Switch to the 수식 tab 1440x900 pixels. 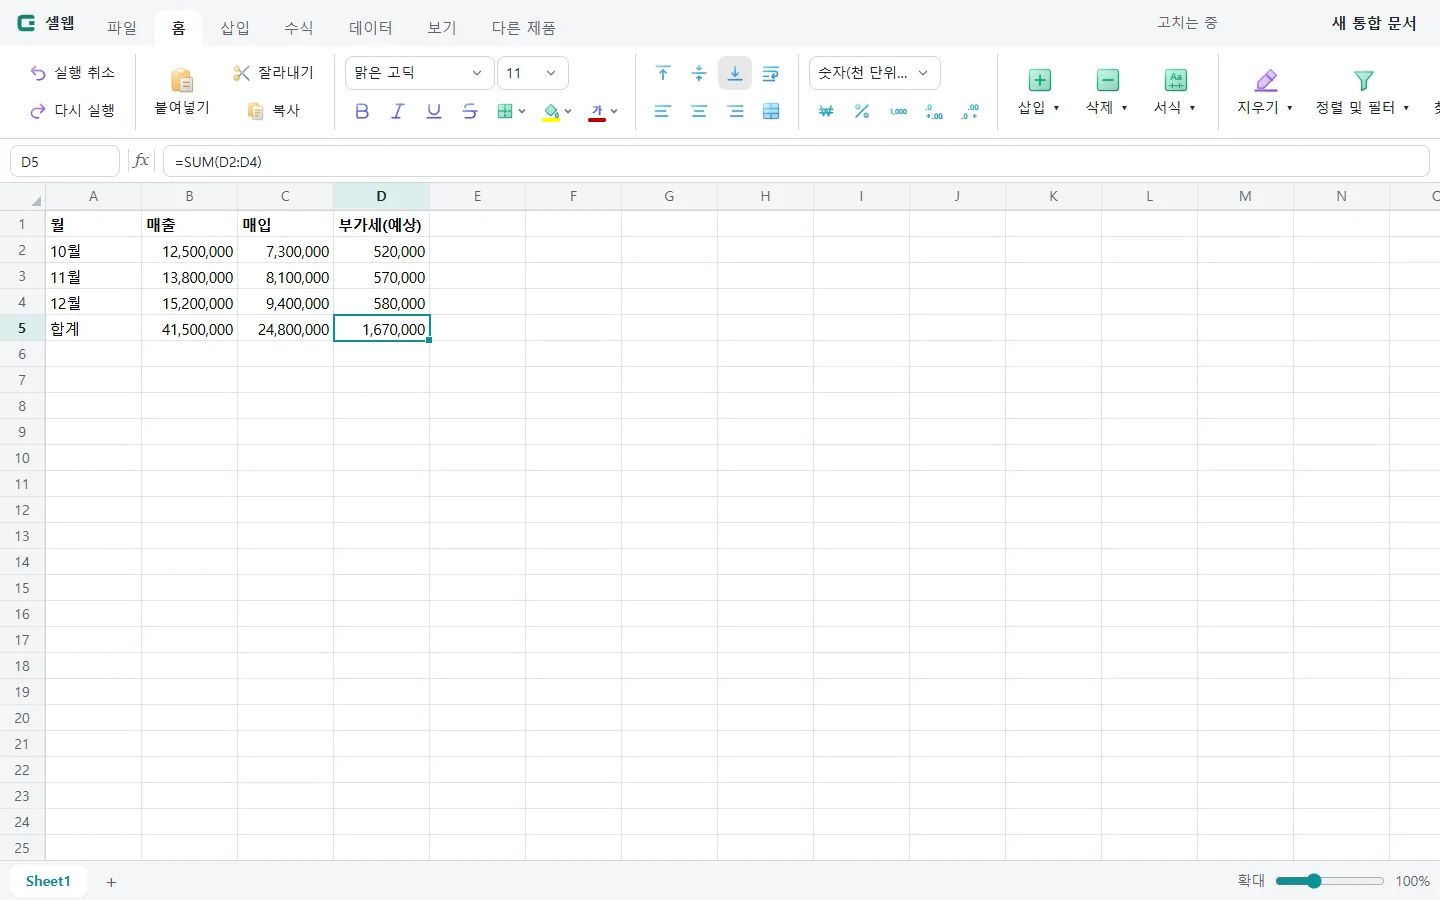(x=299, y=28)
